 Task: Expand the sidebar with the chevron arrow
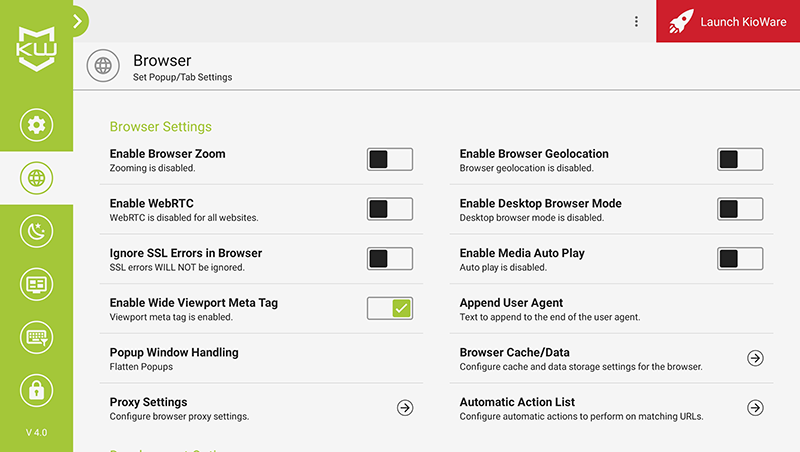[x=78, y=21]
